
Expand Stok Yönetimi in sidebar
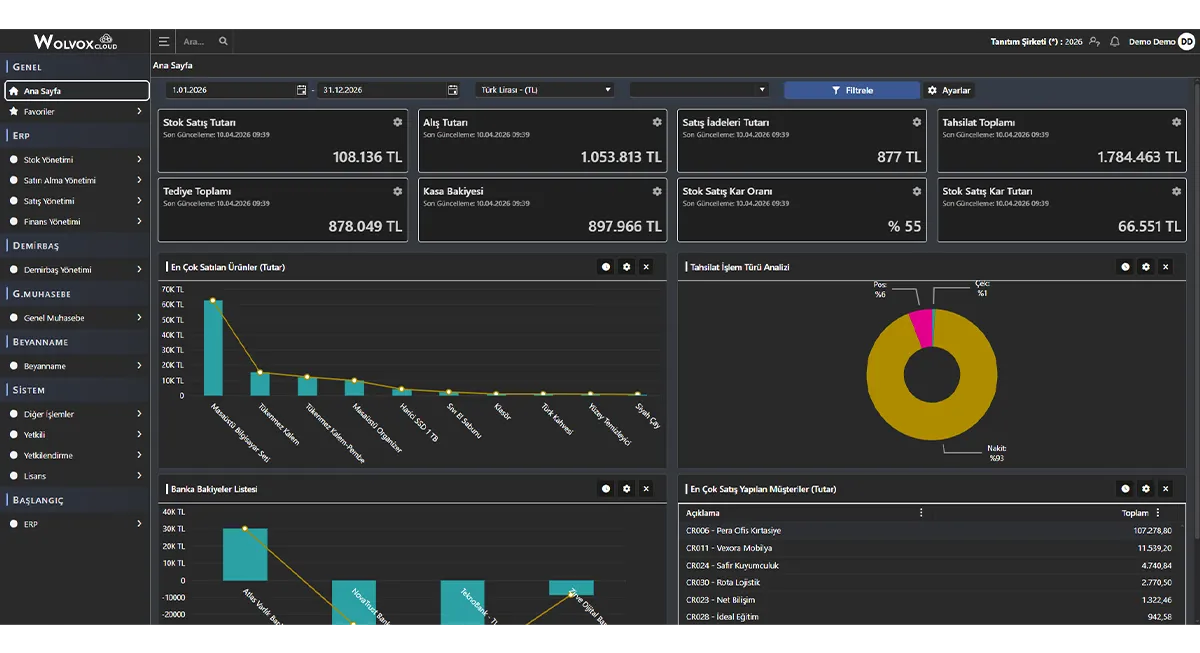(x=76, y=160)
